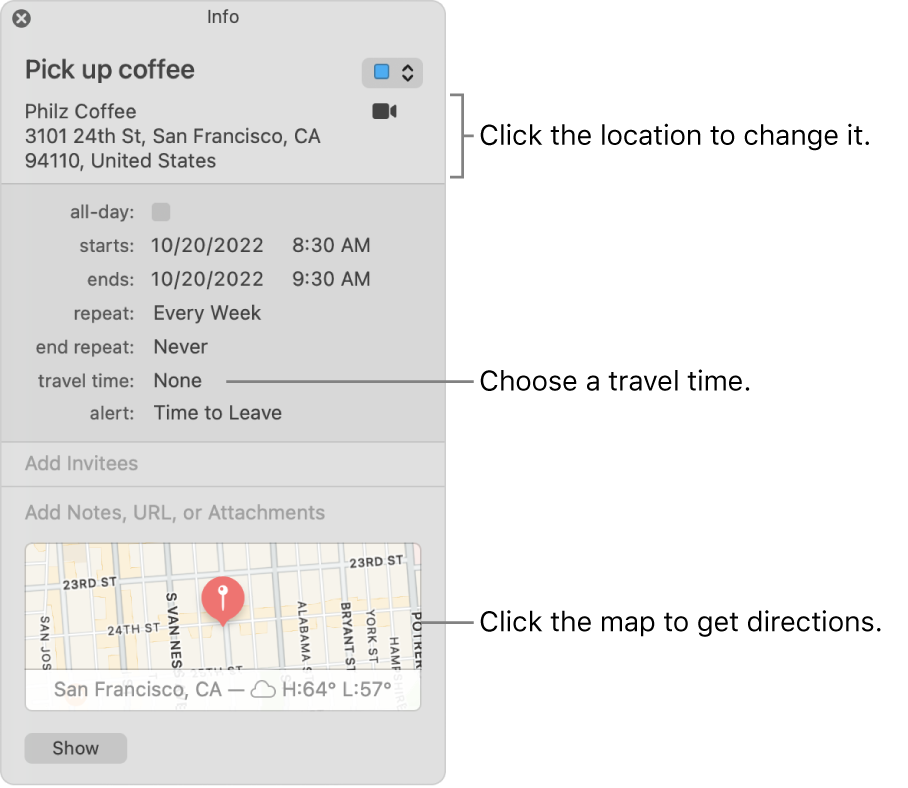This screenshot has height=788, width=908.
Task: Choose a travel time option
Action: pos(177,380)
